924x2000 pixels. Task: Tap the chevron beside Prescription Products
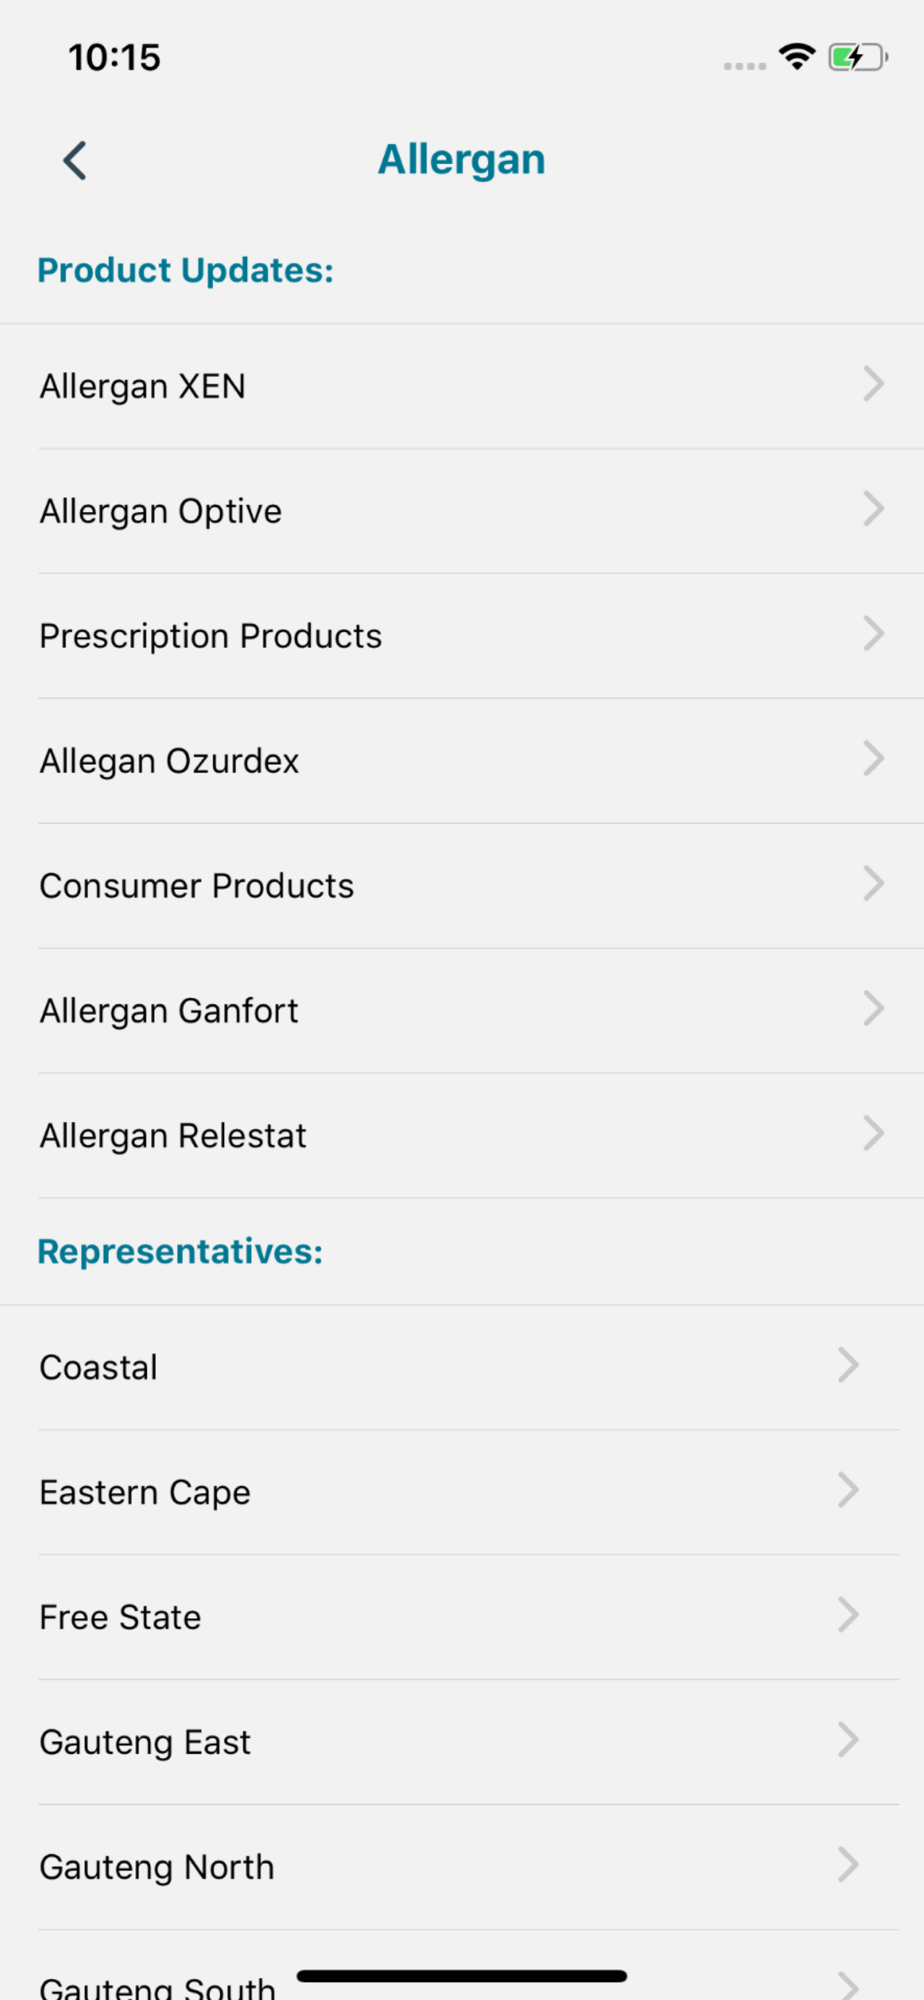(x=874, y=634)
